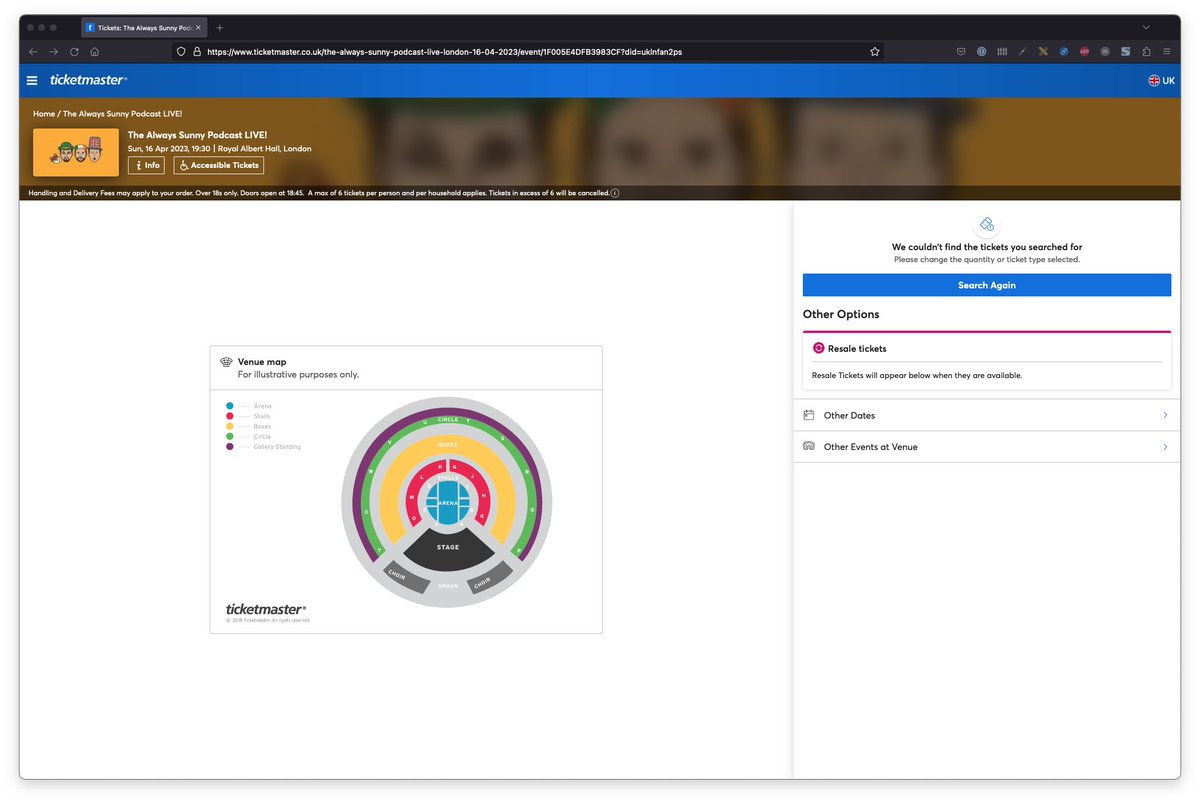This screenshot has height=803, width=1200.
Task: Bookmark this page with star icon
Action: [x=875, y=51]
